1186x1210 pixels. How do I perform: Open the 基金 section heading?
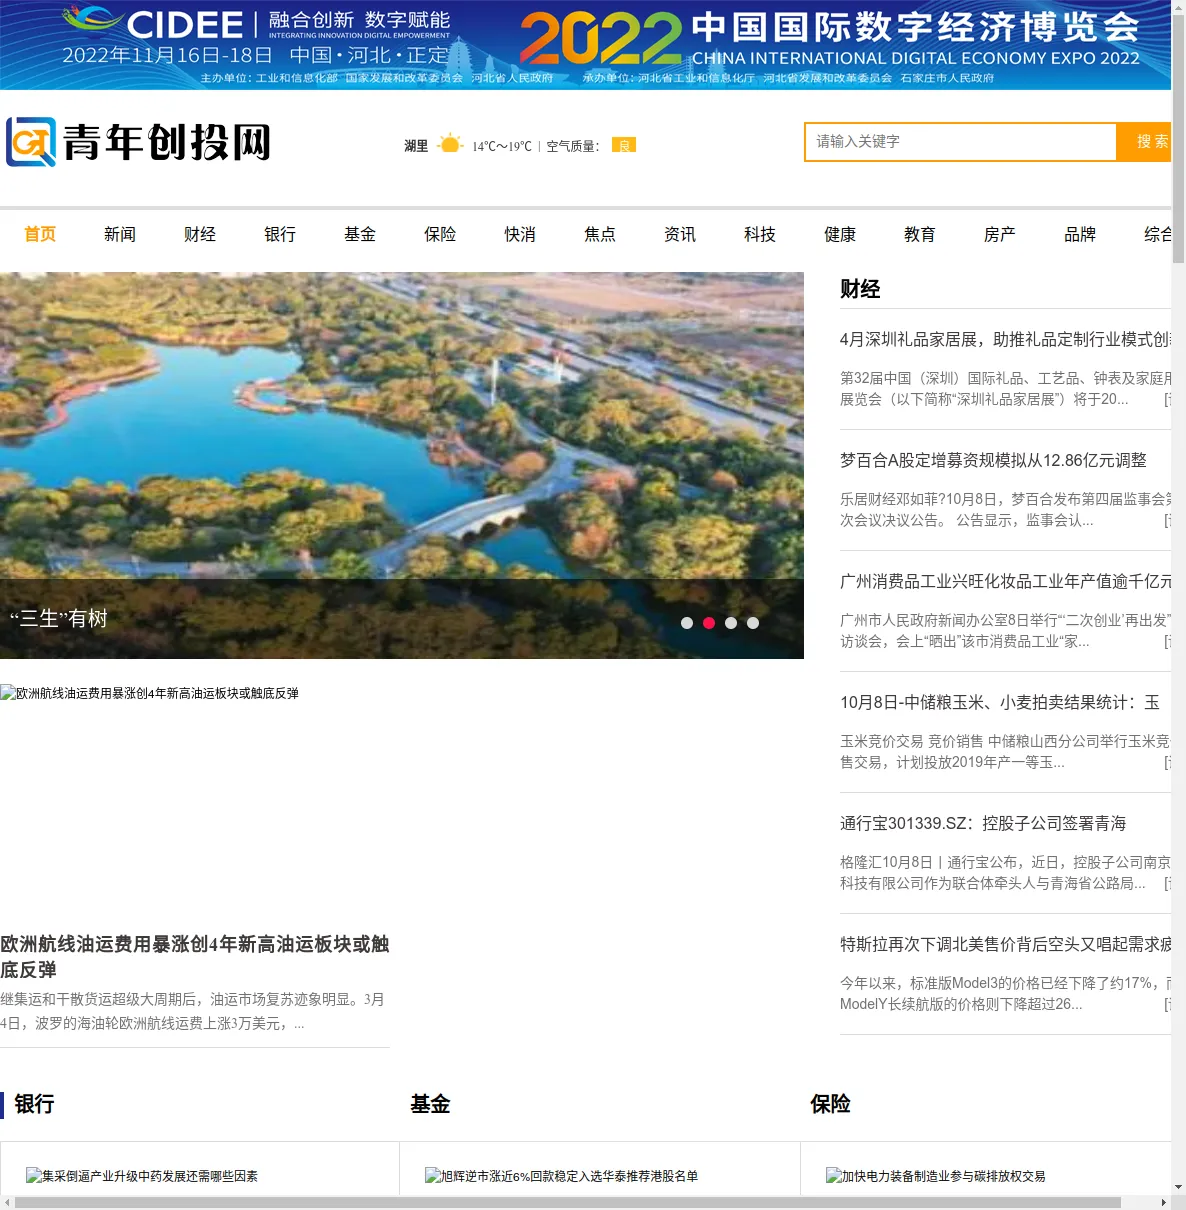click(430, 1104)
